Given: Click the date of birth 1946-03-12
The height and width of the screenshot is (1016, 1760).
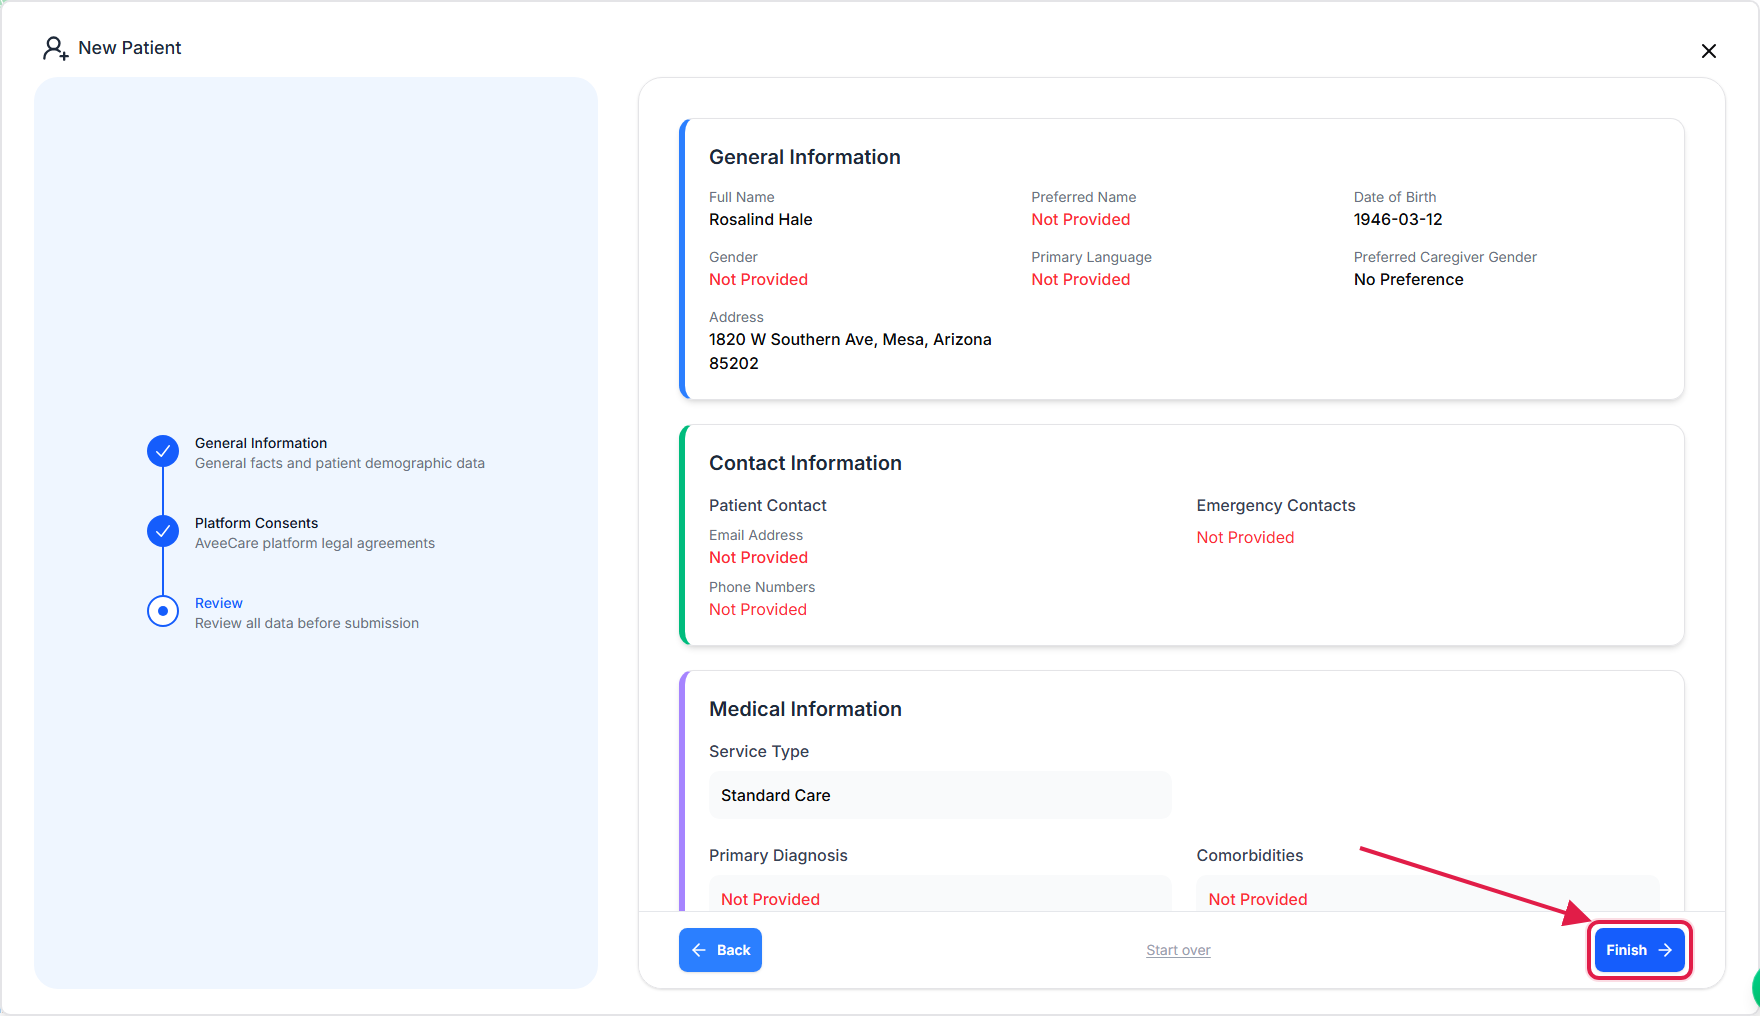Looking at the screenshot, I should 1398,220.
